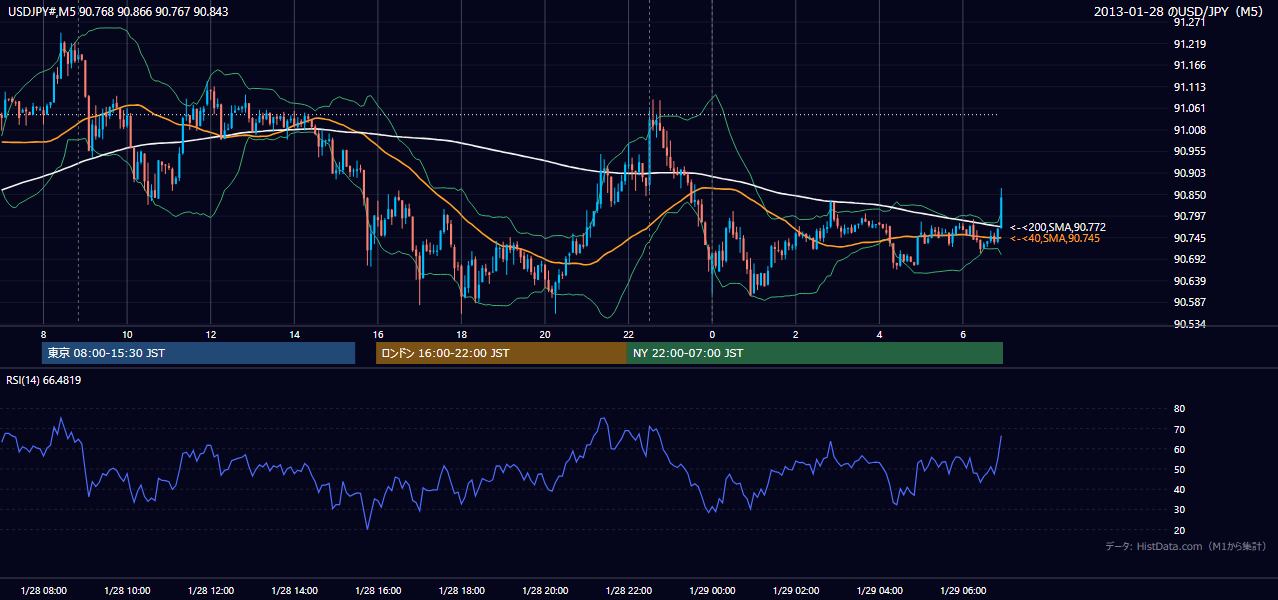Click price axis value 91.113

point(1190,87)
